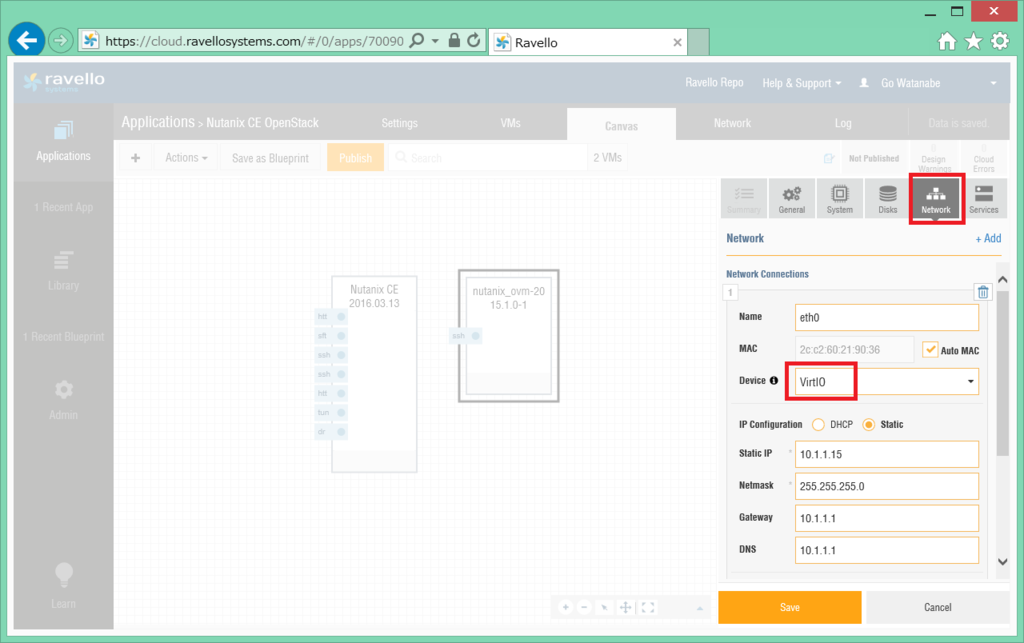The image size is (1024, 643).
Task: Select the nutanix_ovm-2015.1.0-1 VM
Action: pos(509,336)
